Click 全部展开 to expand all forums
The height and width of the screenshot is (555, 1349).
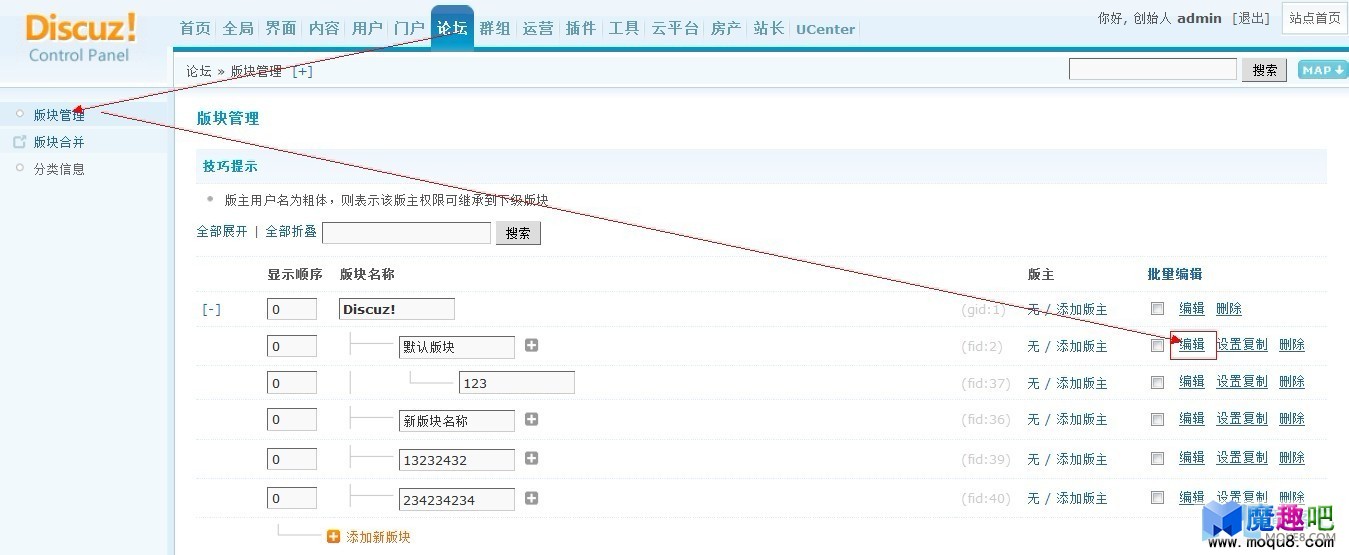[x=222, y=231]
